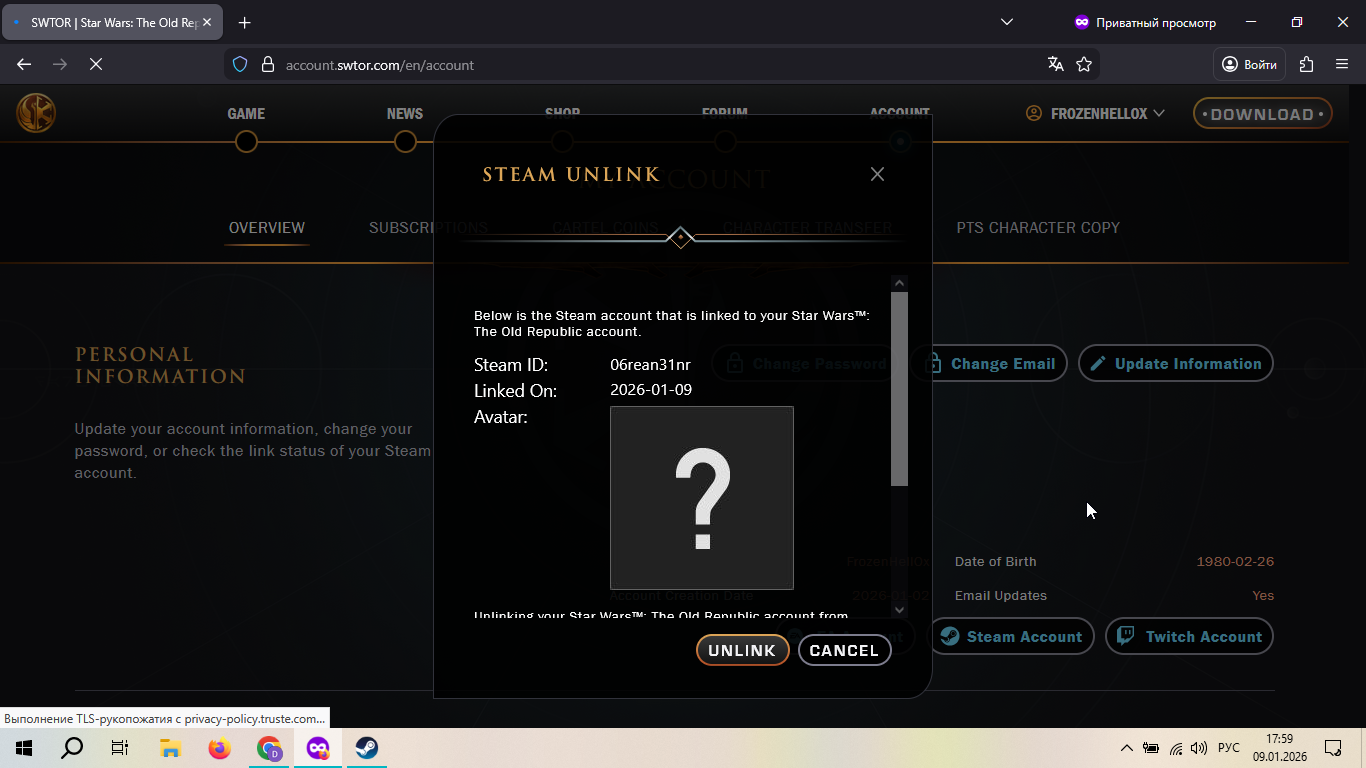Image resolution: width=1366 pixels, height=768 pixels.
Task: Click the dialog scrollbar up arrow
Action: tap(899, 283)
